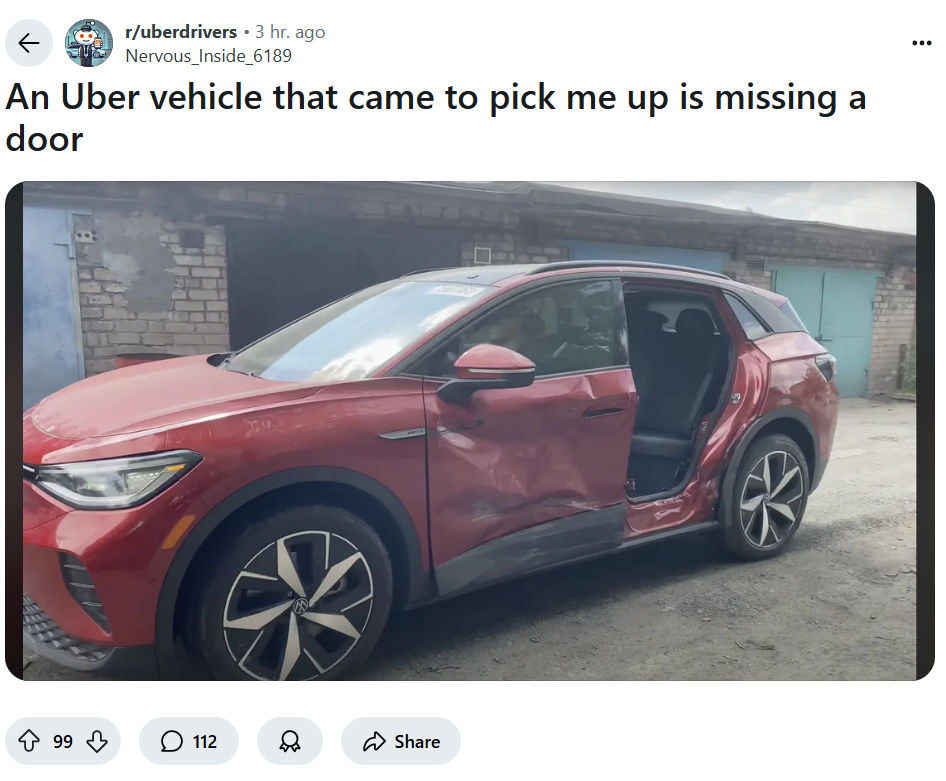946x781 pixels.
Task: Click the comment bubble icon
Action: pyautogui.click(x=171, y=741)
